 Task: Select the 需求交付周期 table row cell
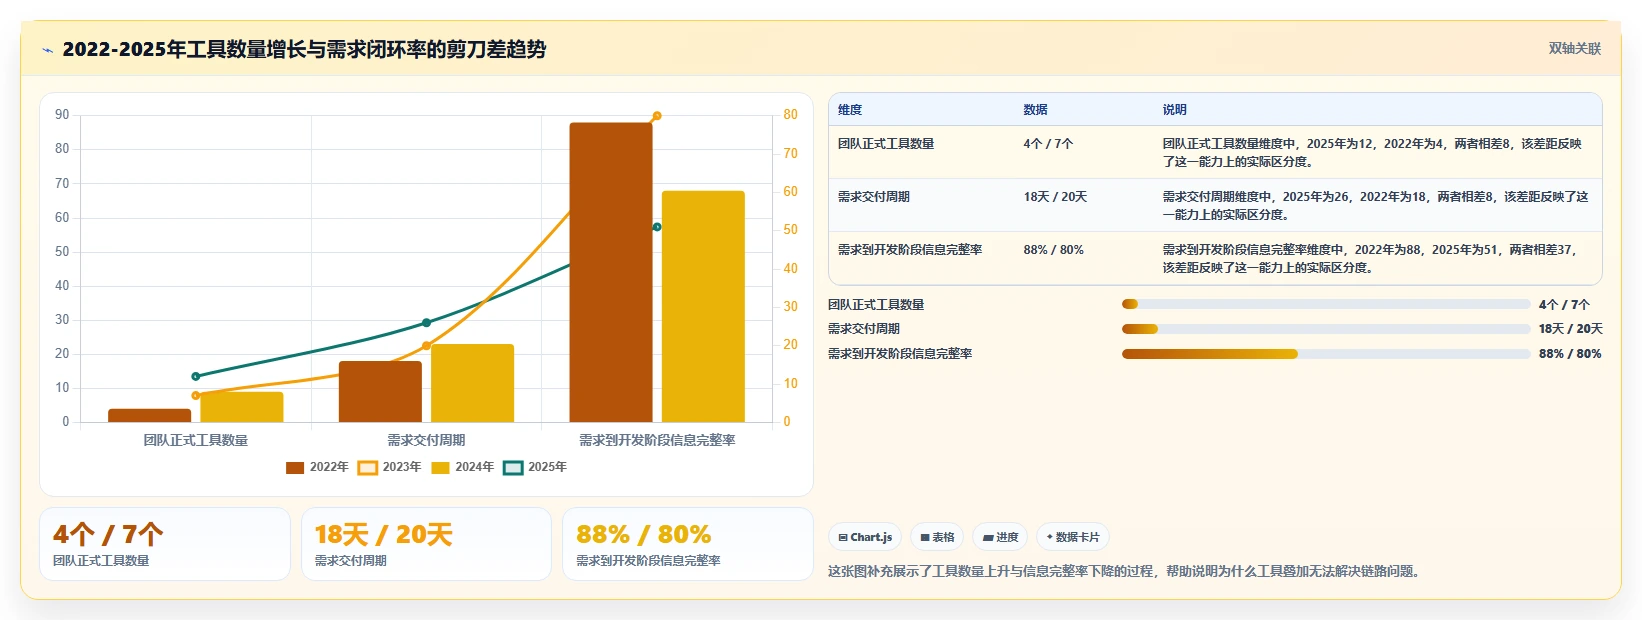[874, 197]
